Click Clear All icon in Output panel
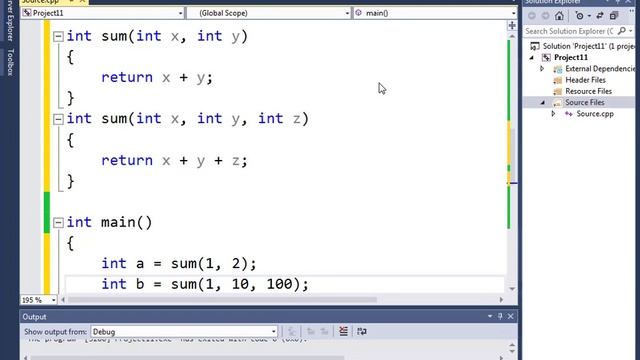 tap(343, 331)
